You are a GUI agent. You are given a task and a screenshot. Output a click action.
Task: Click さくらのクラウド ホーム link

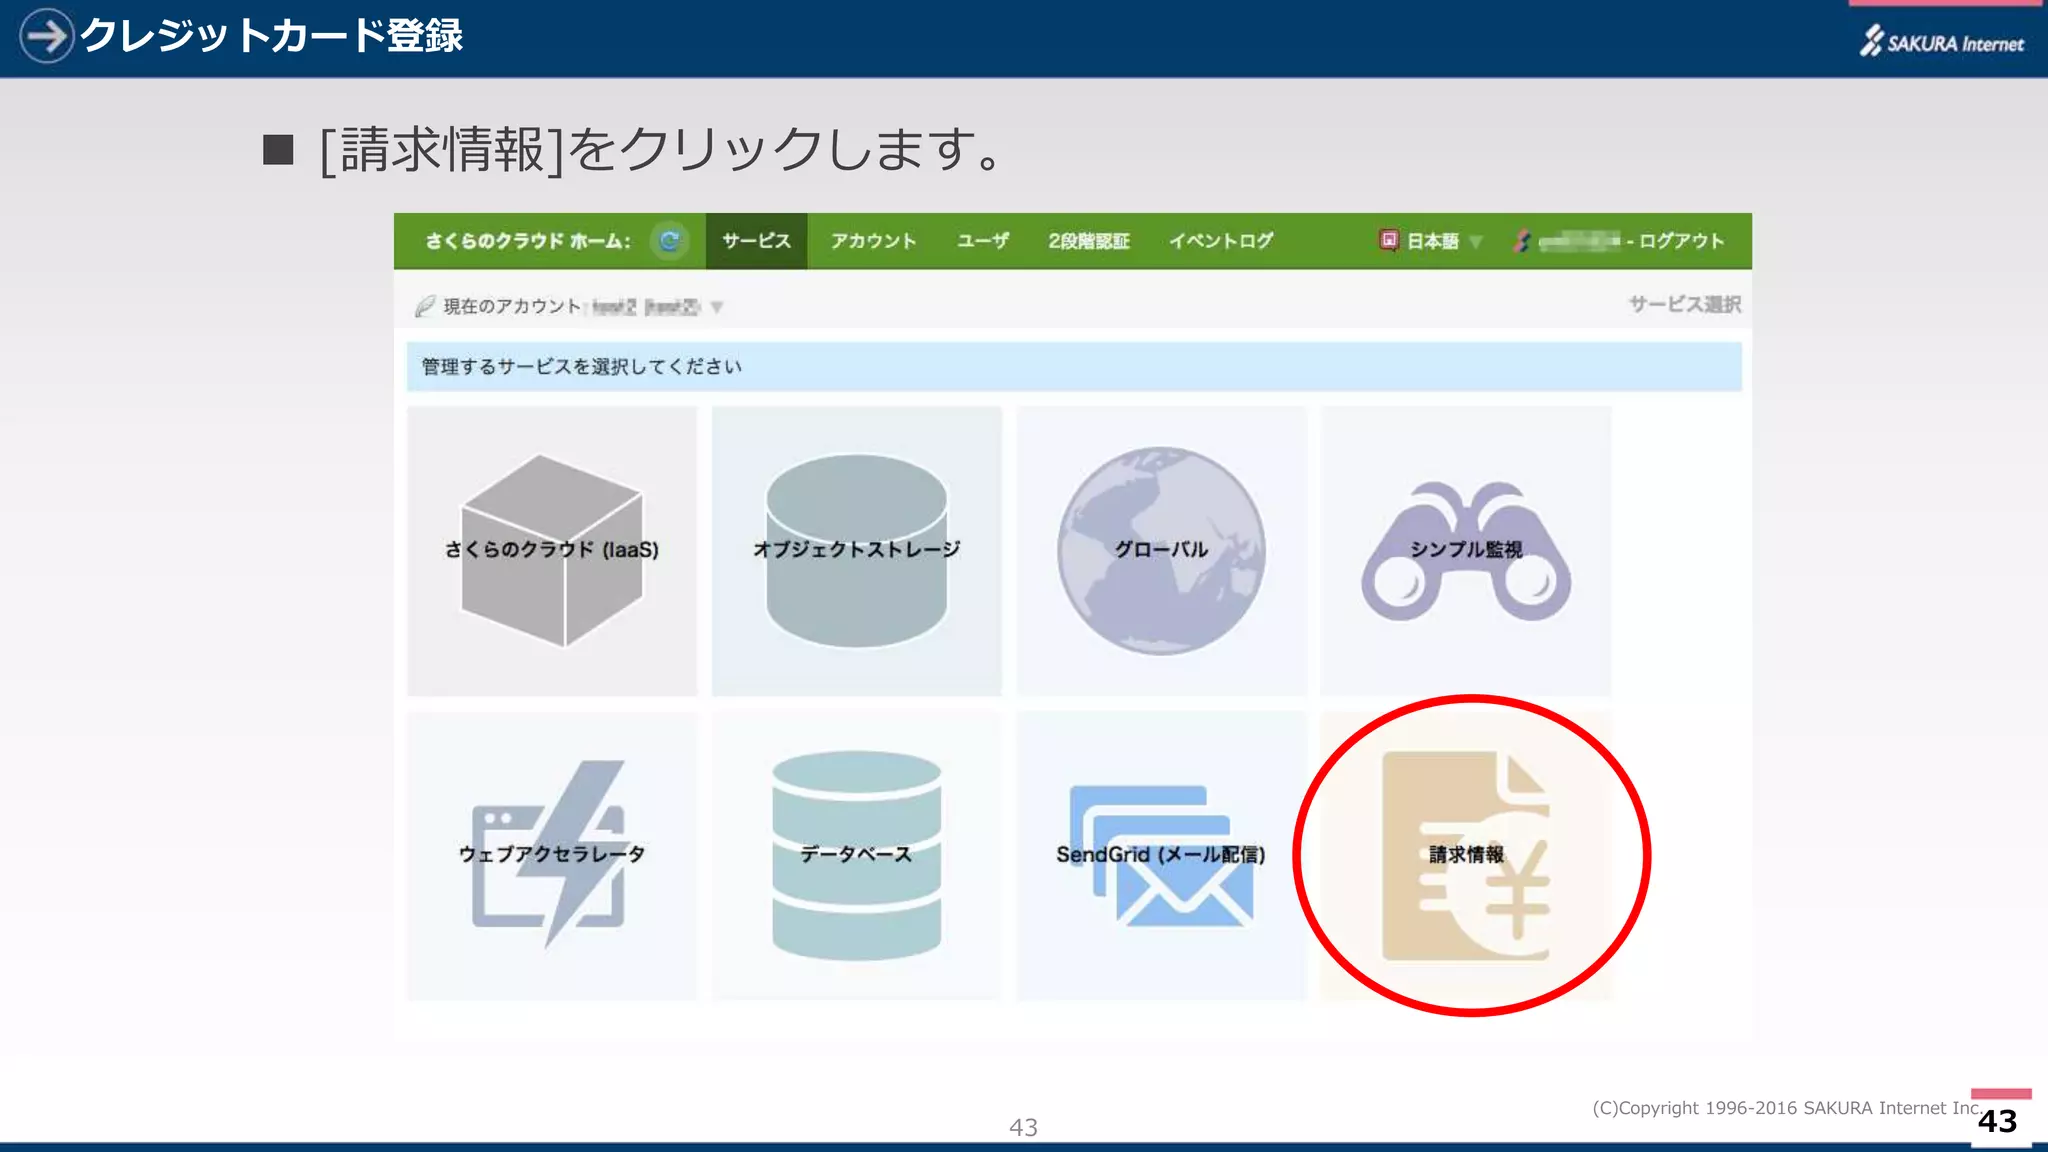click(x=527, y=241)
